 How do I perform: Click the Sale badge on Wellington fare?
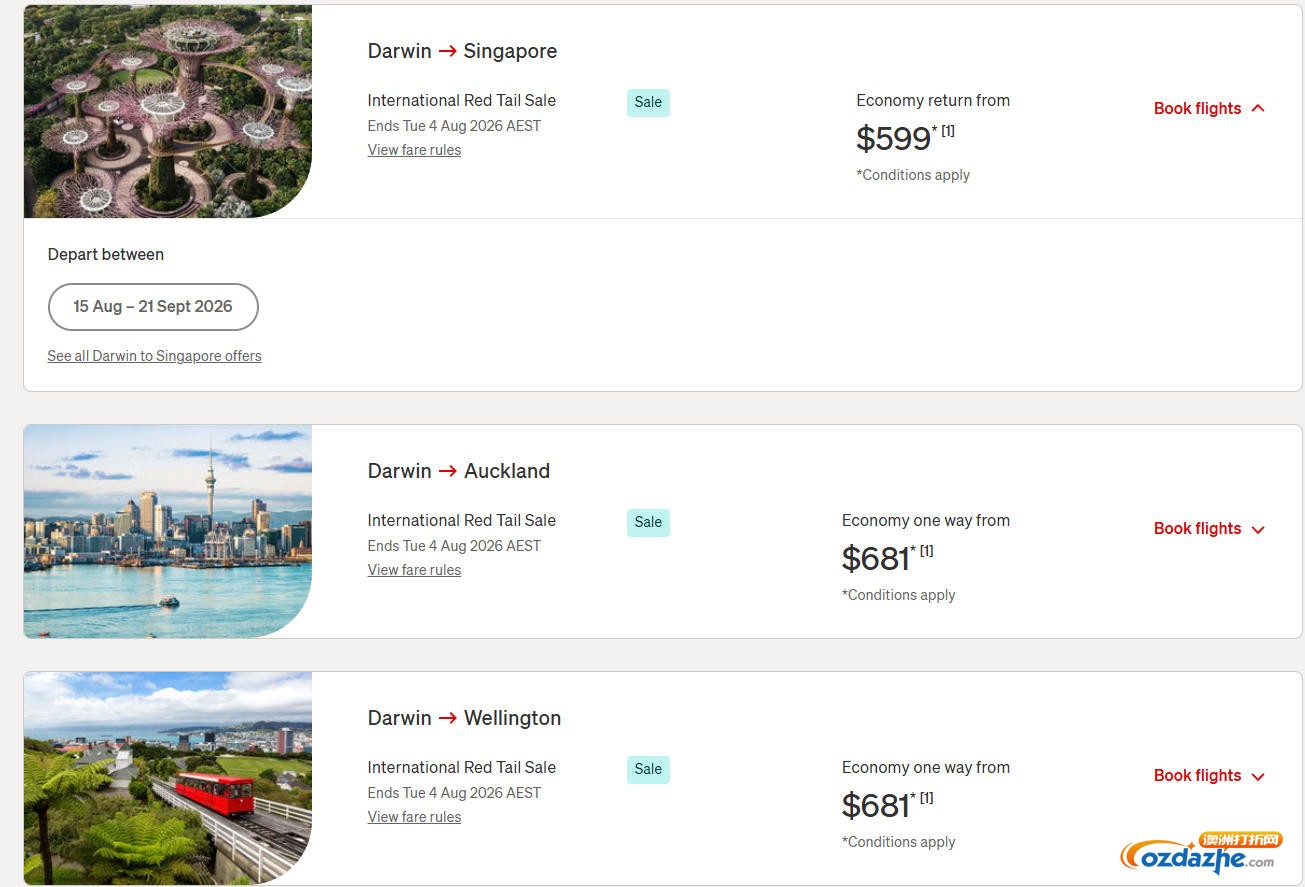tap(648, 769)
